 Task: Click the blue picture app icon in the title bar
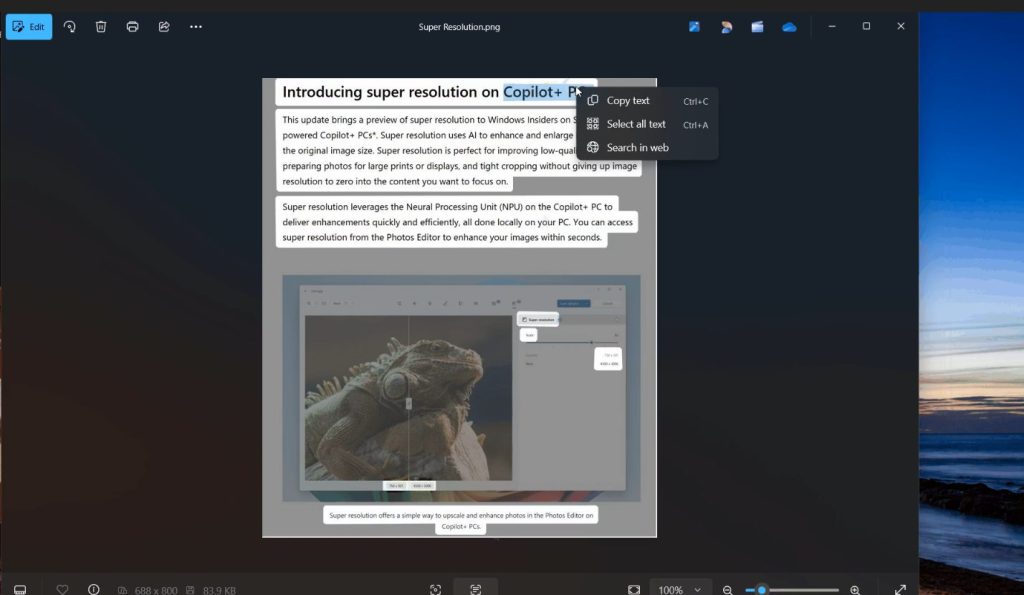click(x=694, y=27)
